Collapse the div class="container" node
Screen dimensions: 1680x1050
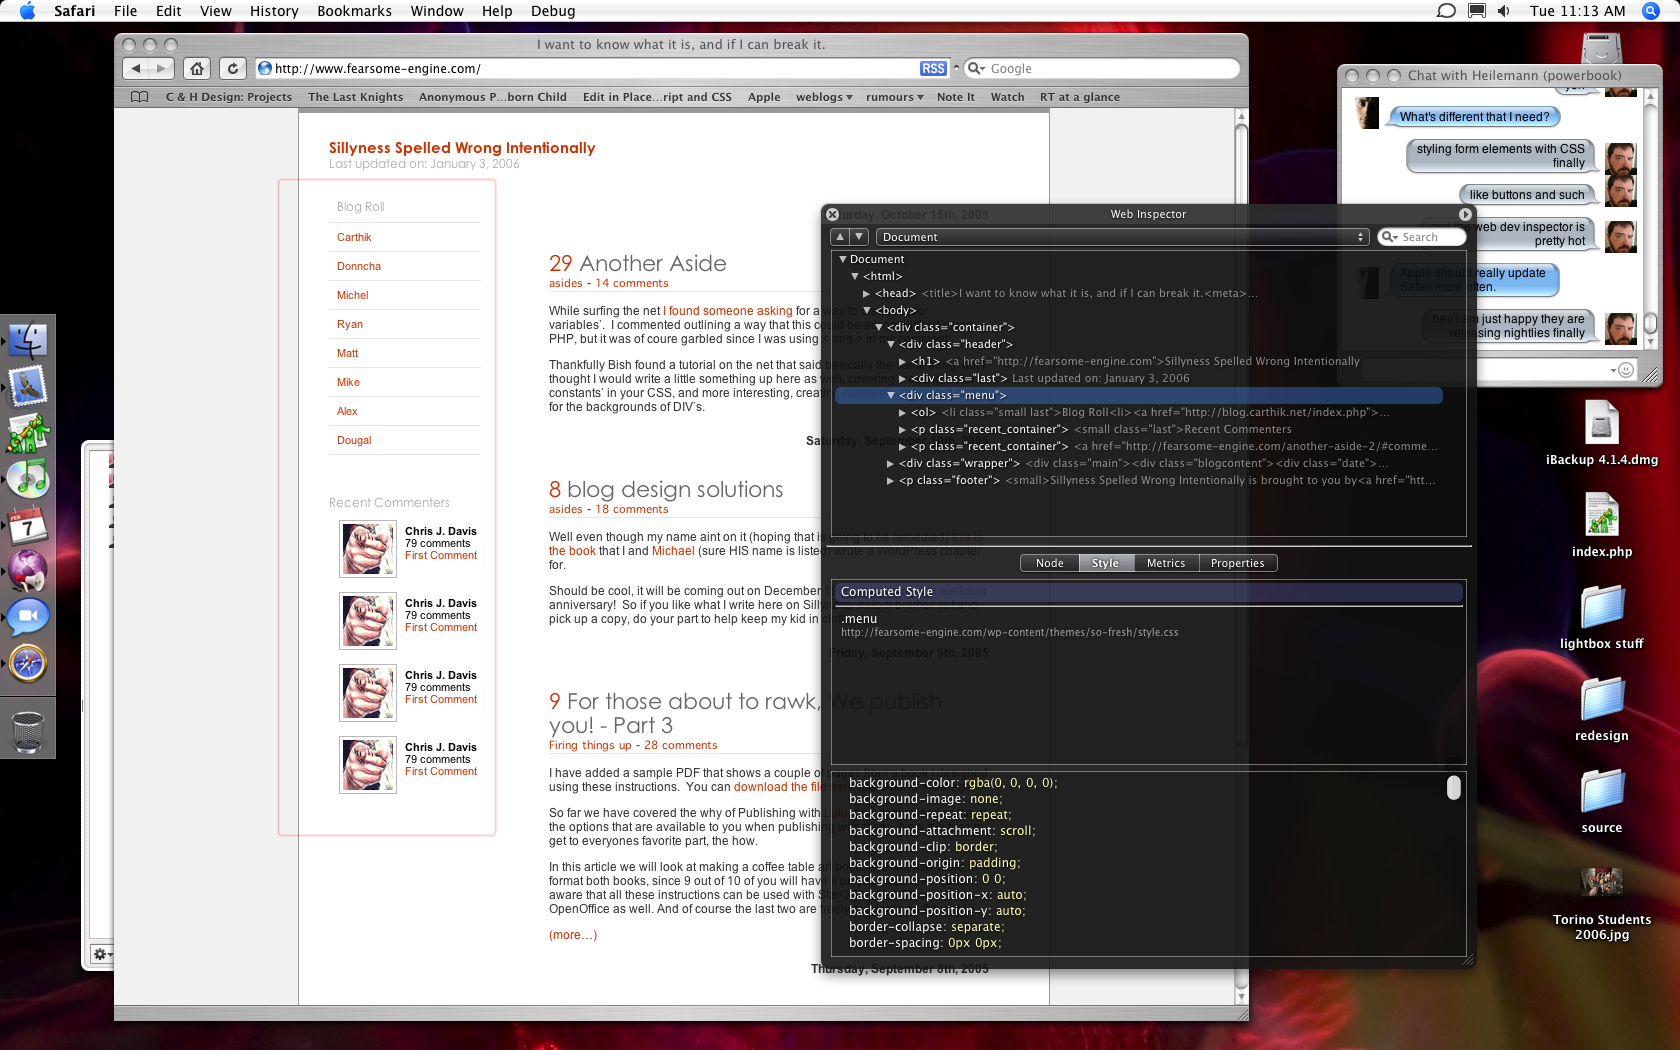click(x=879, y=327)
